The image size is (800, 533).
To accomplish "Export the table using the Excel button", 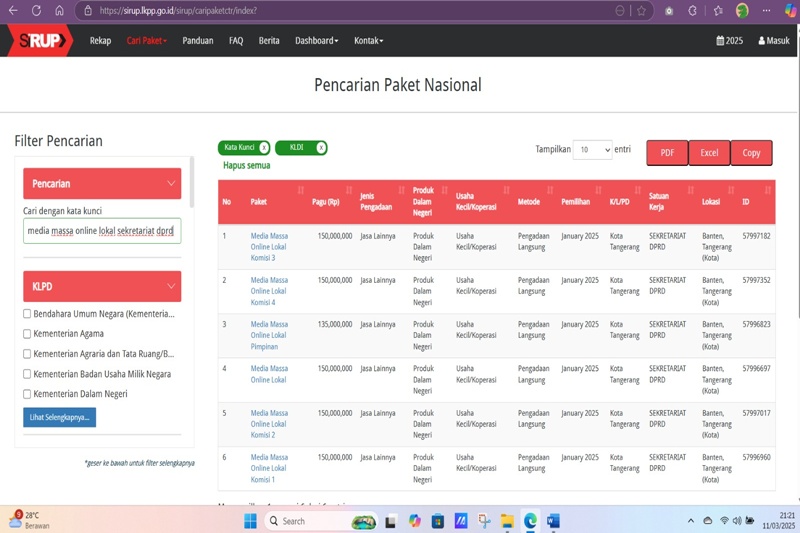I will [x=709, y=153].
